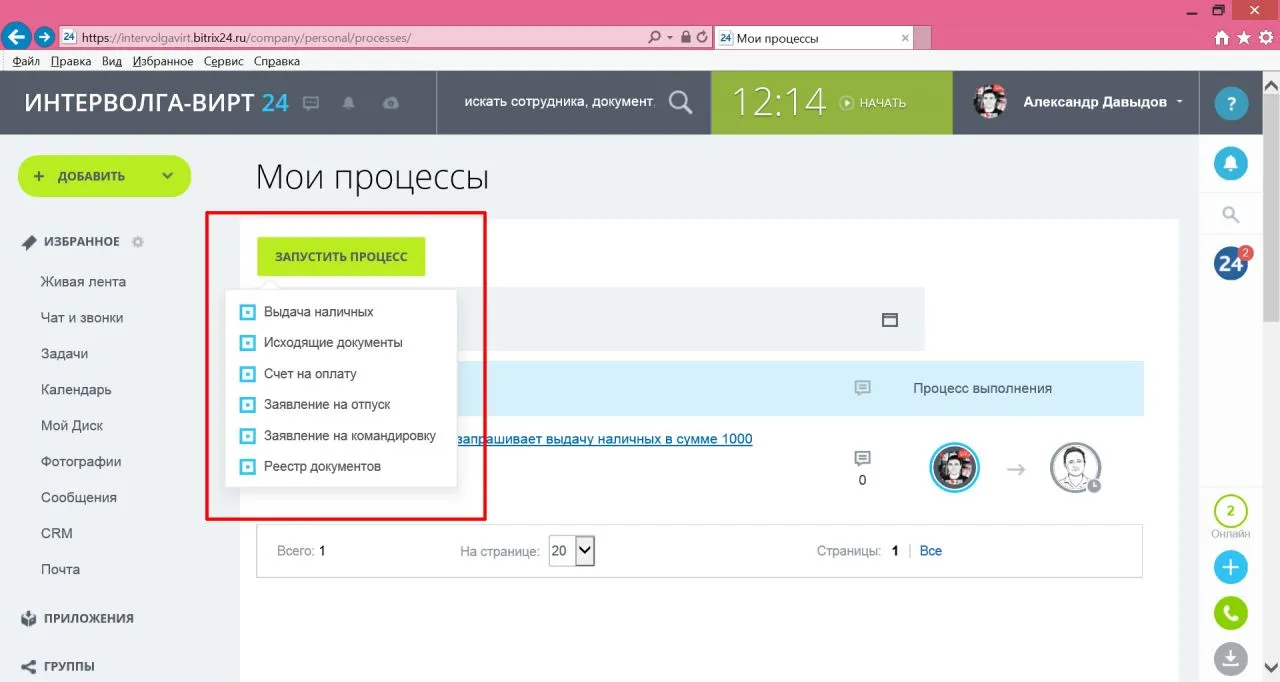Viewport: 1280px width, 682px height.
Task: Select Заявление на отпуск from process list
Action: (x=327, y=405)
